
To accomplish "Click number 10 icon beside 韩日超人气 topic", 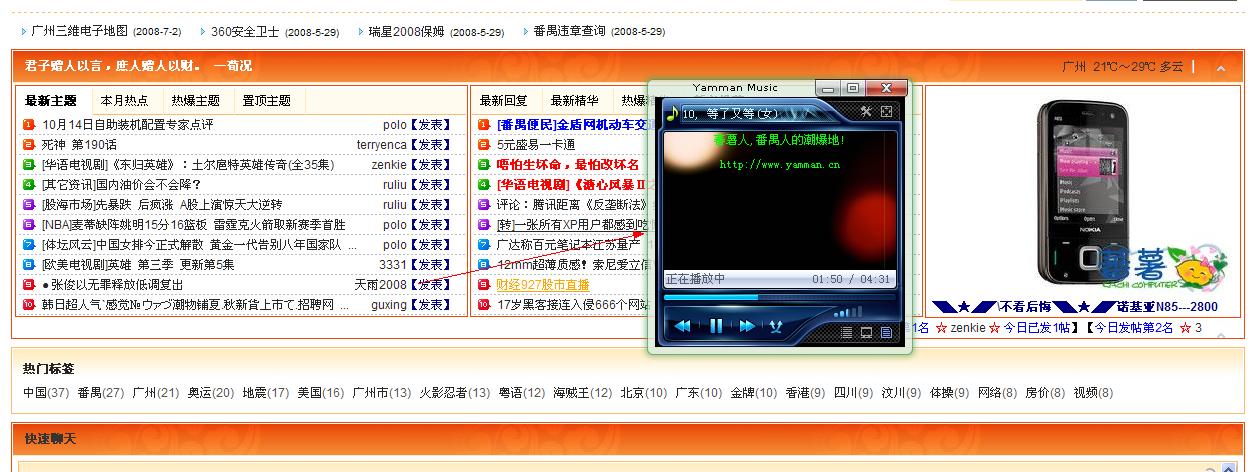I will [x=29, y=305].
